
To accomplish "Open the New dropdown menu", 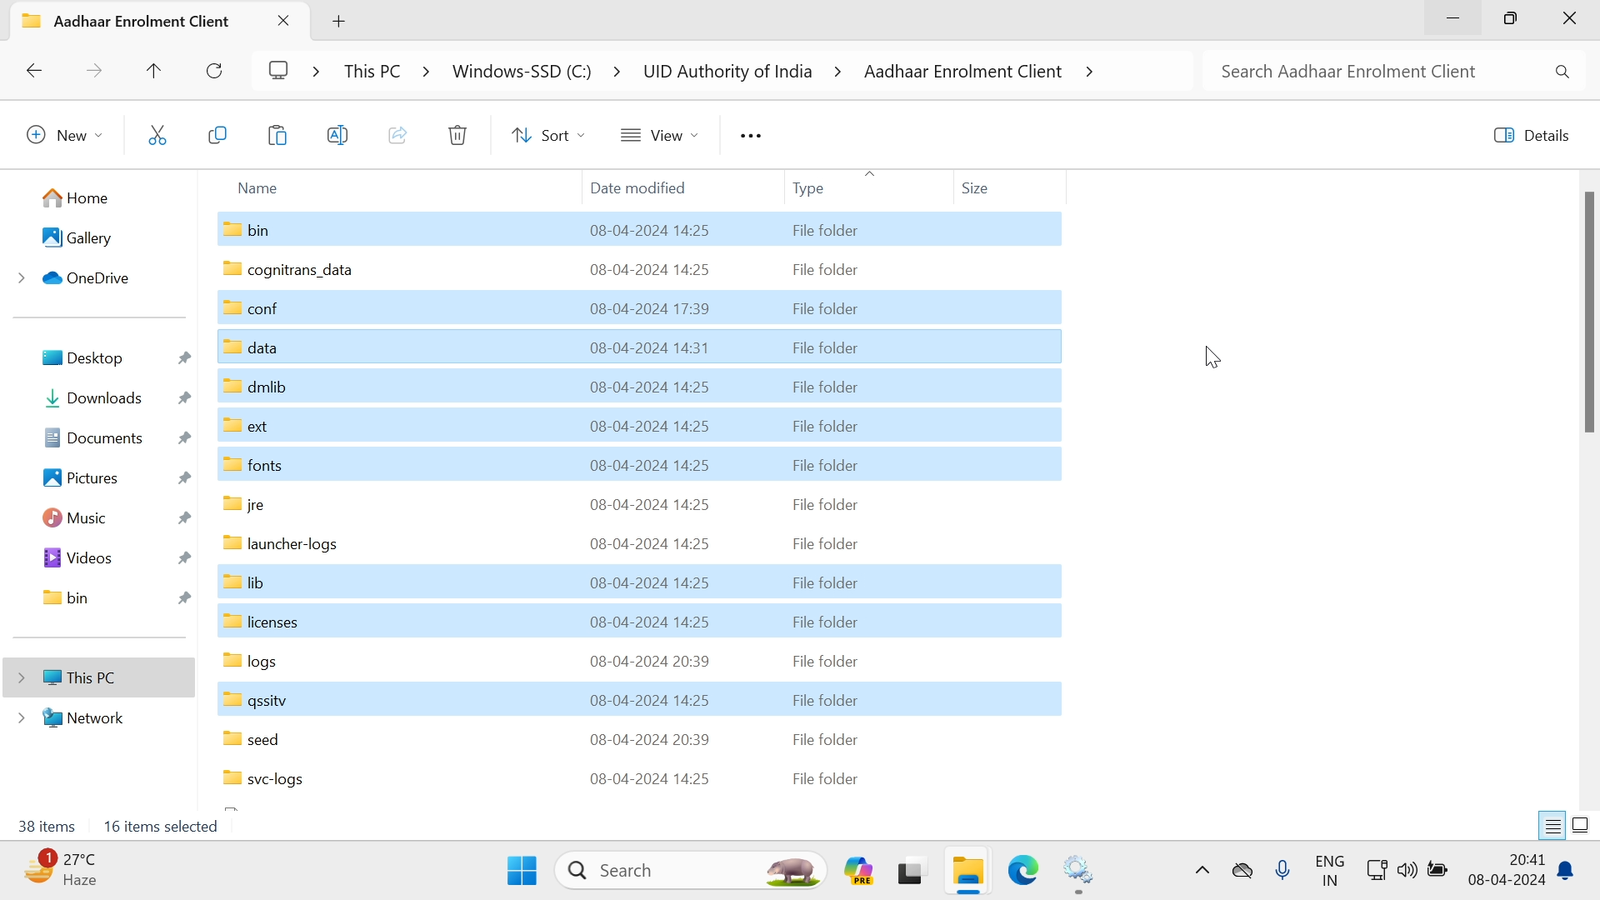I will point(65,135).
